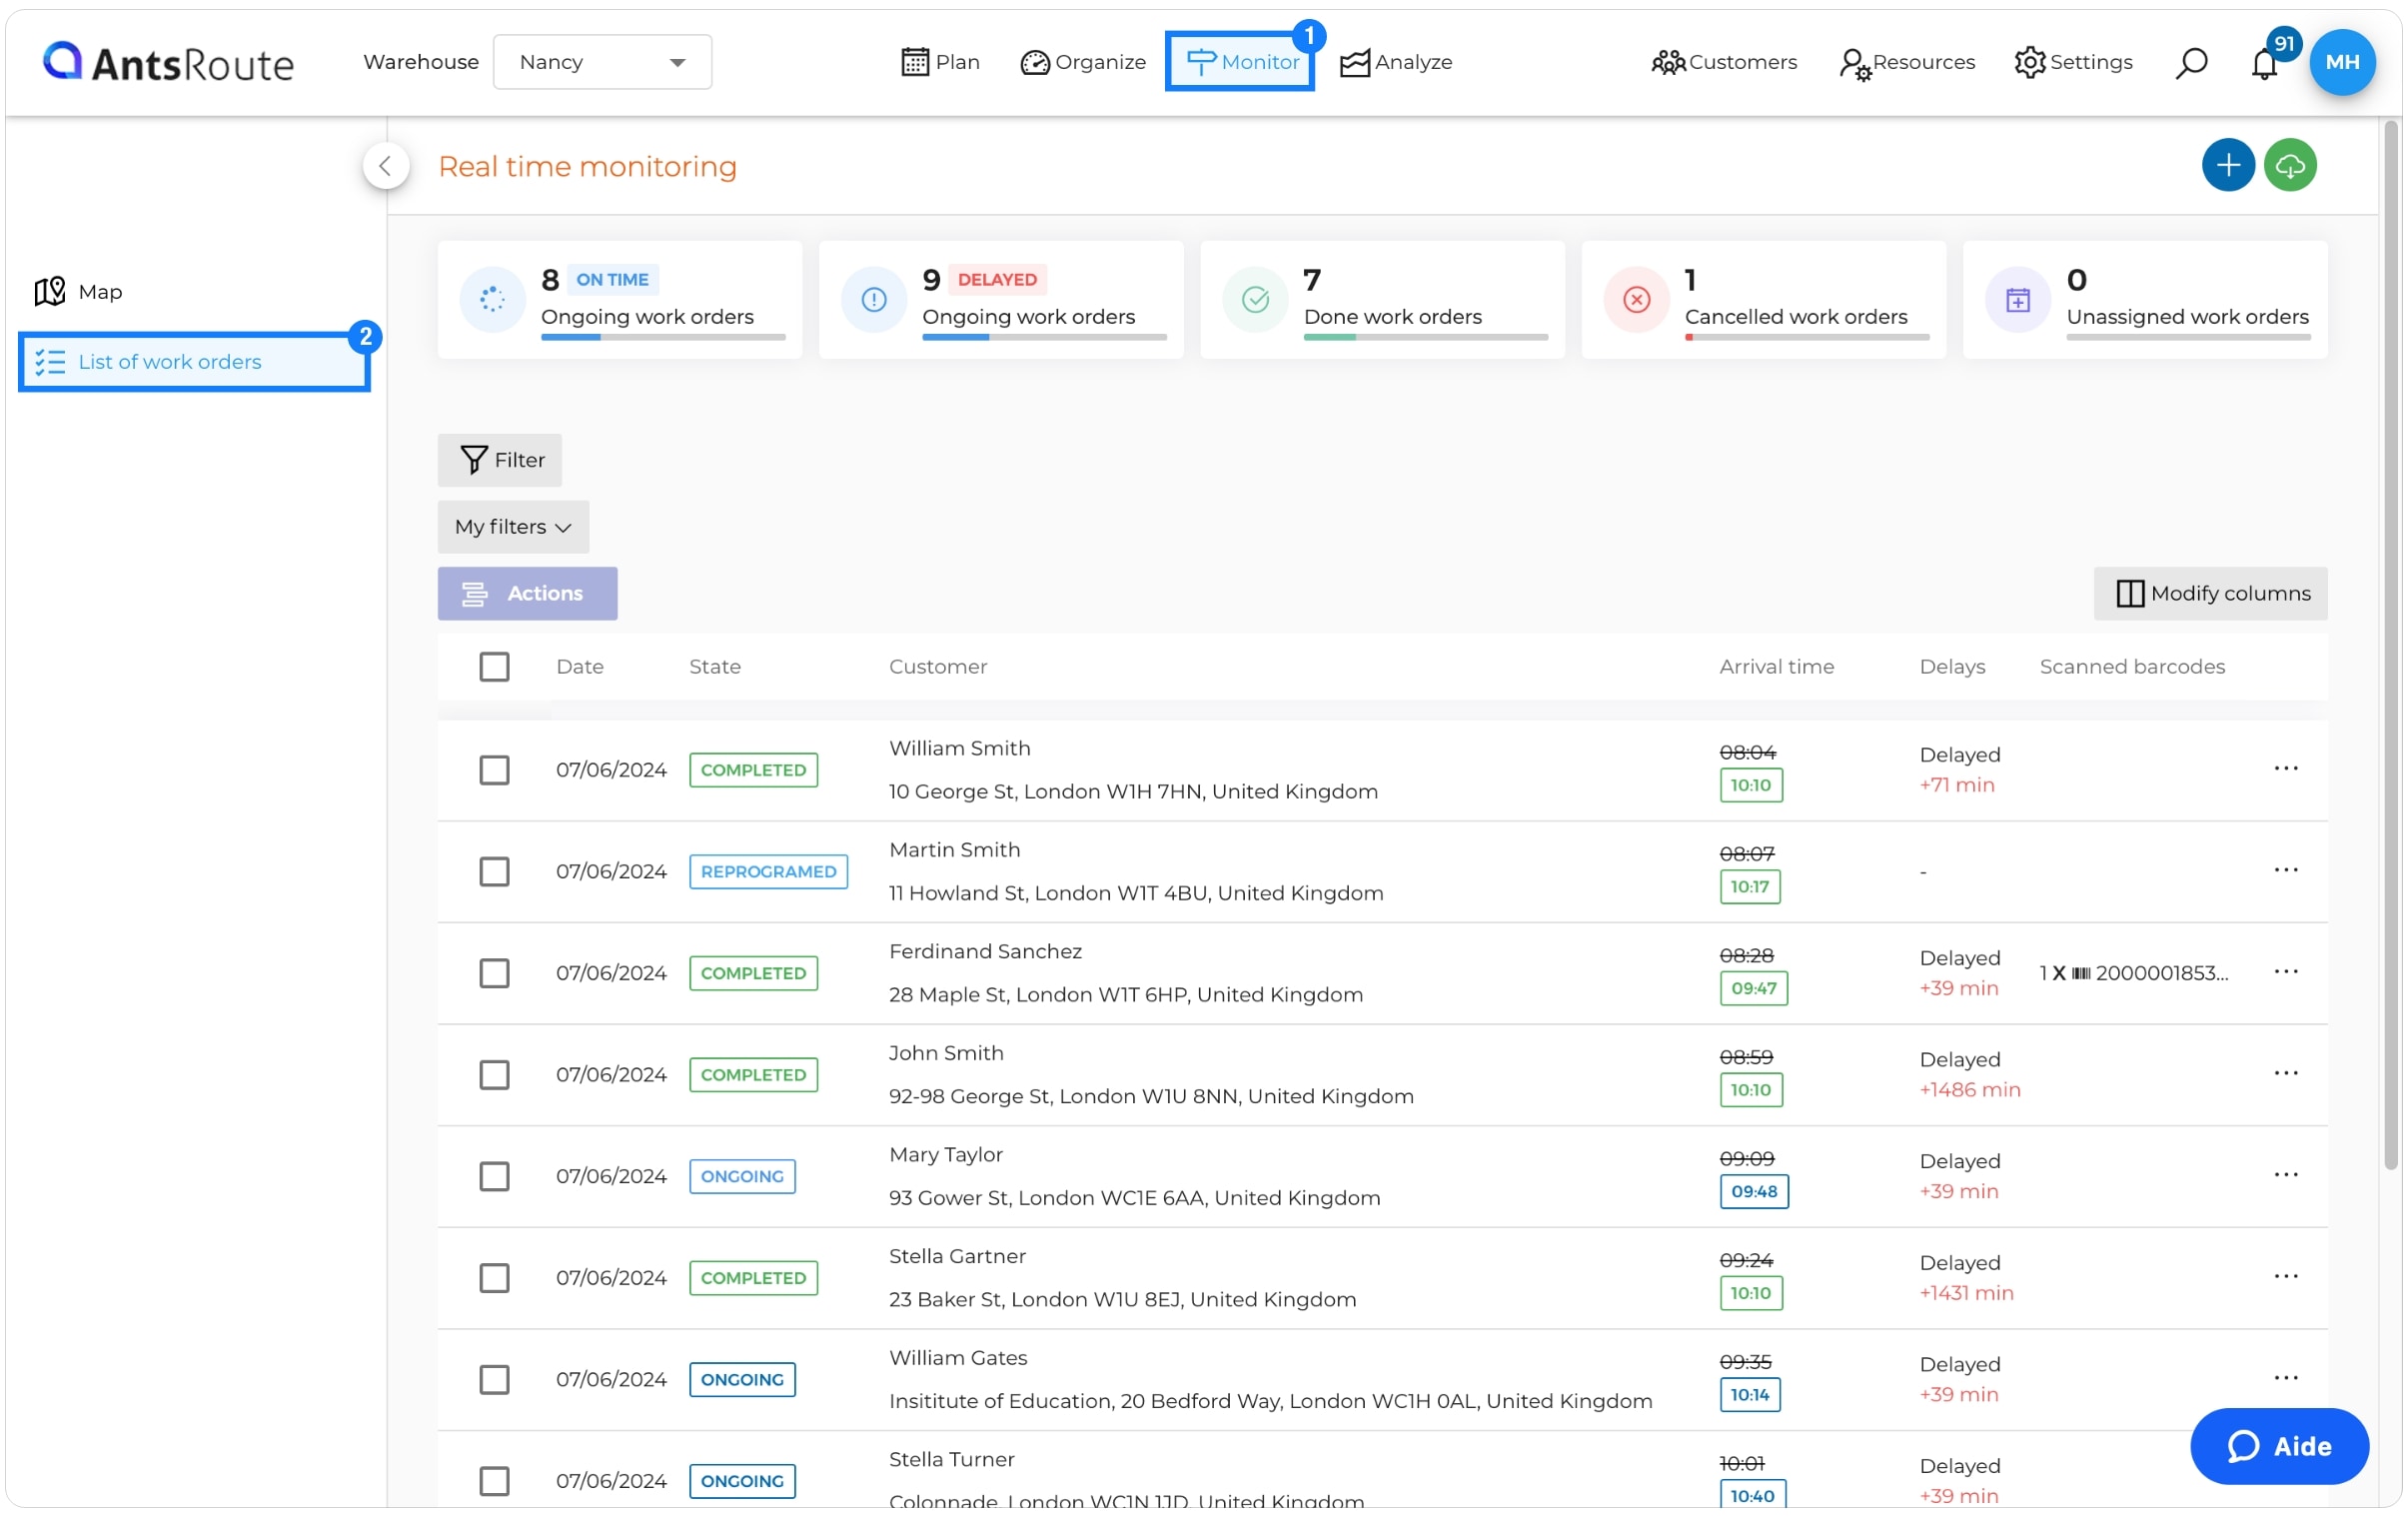Click the barcode icon in Ferdinand Sanchez row
2408x1516 pixels.
coord(2080,973)
